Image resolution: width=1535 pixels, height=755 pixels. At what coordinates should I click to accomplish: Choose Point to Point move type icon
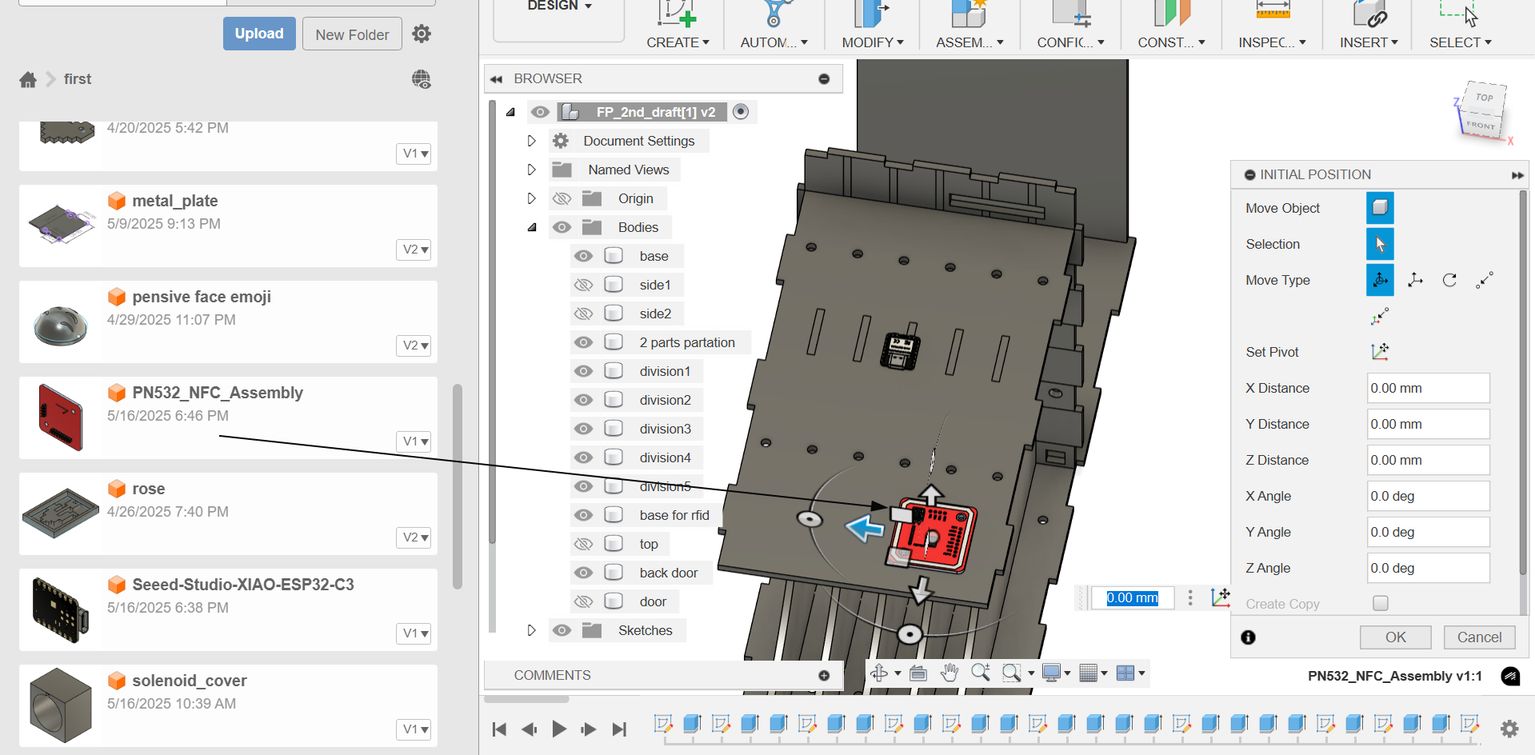[1484, 280]
